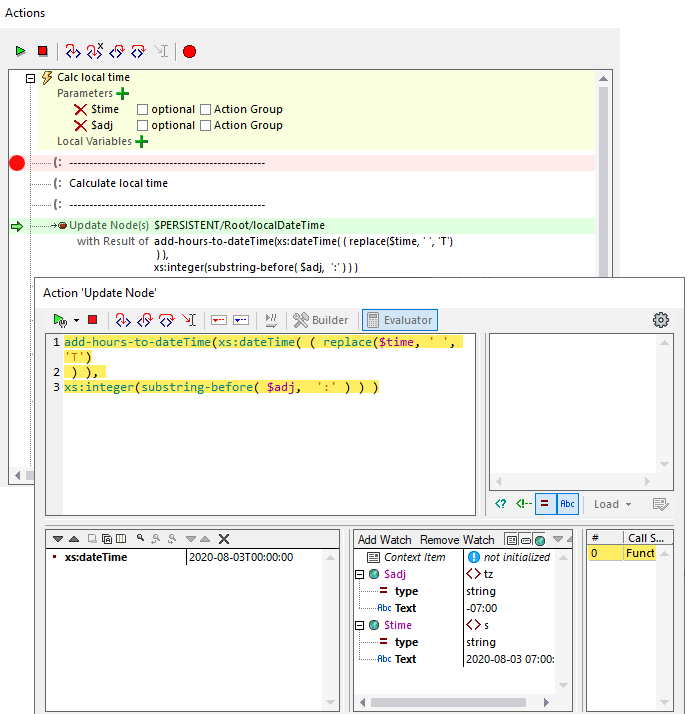The image size is (700, 714).
Task: Click the red record breakpoint circle icon
Action: click(189, 51)
